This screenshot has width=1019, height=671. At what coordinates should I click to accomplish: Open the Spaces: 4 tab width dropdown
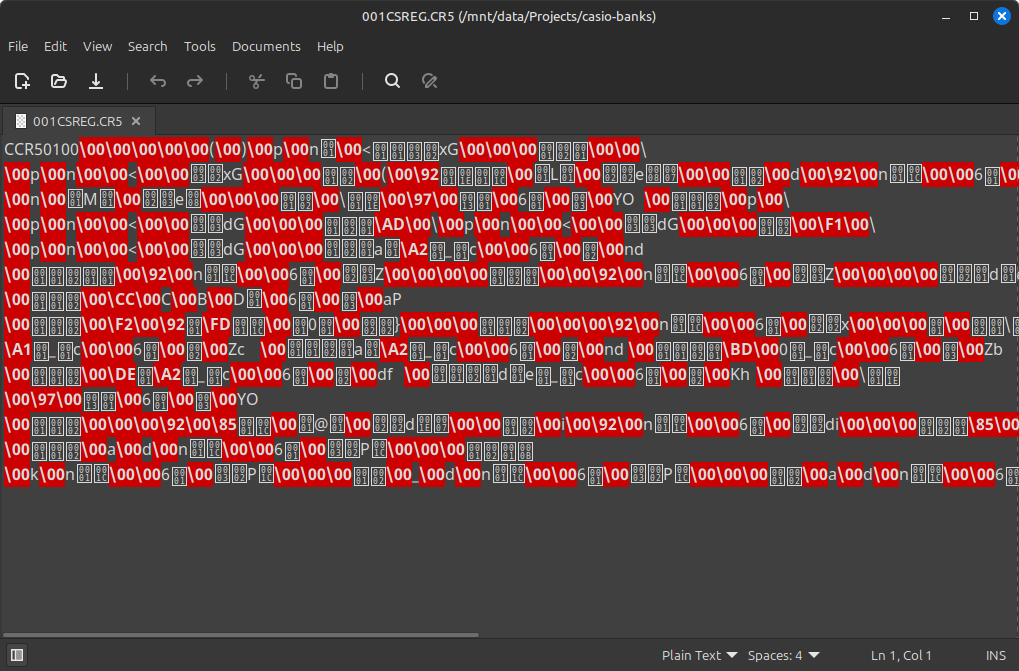[783, 655]
